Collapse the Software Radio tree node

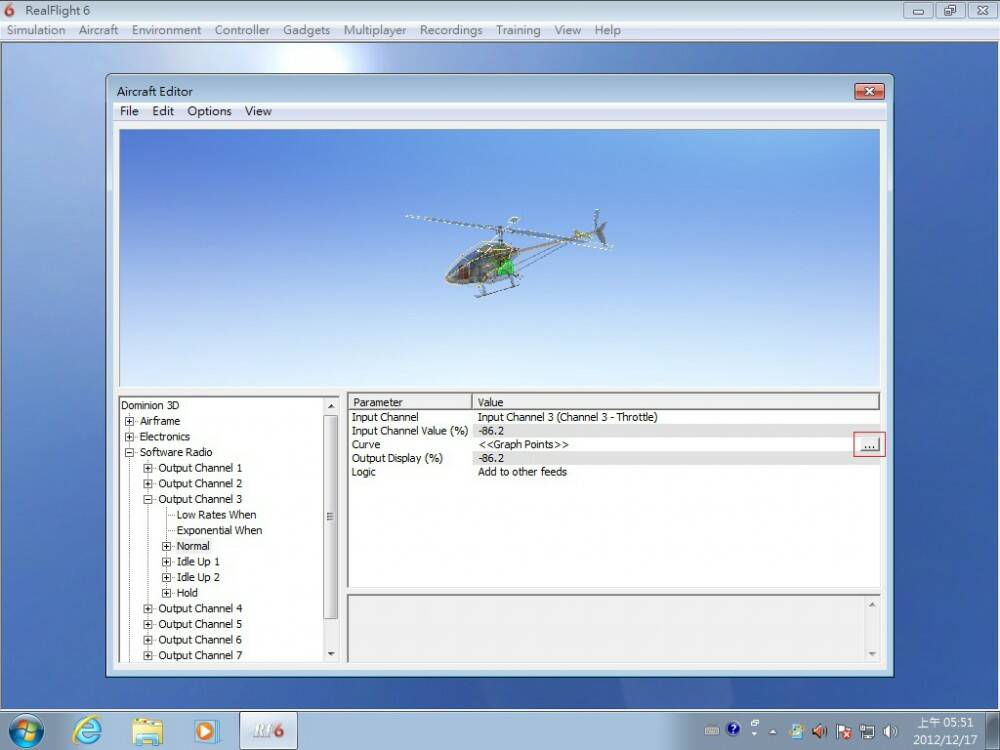[x=129, y=452]
